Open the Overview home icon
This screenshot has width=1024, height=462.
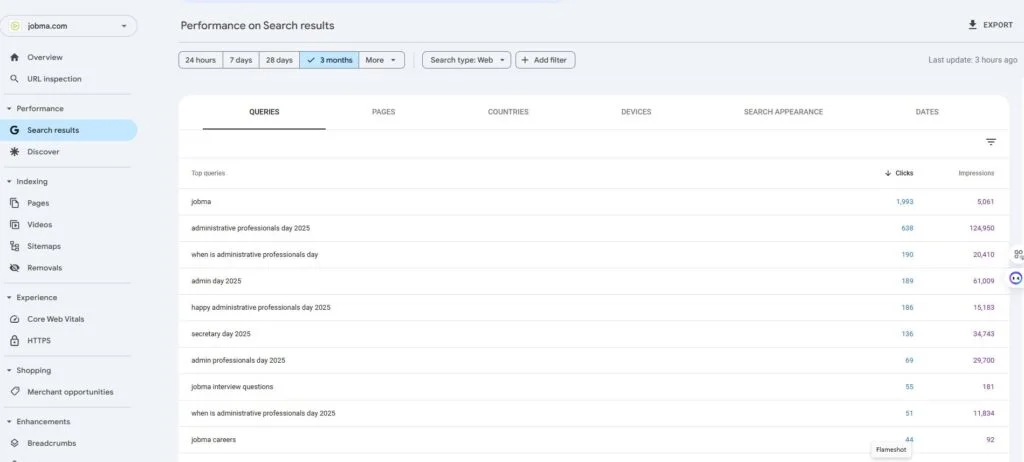pos(14,58)
